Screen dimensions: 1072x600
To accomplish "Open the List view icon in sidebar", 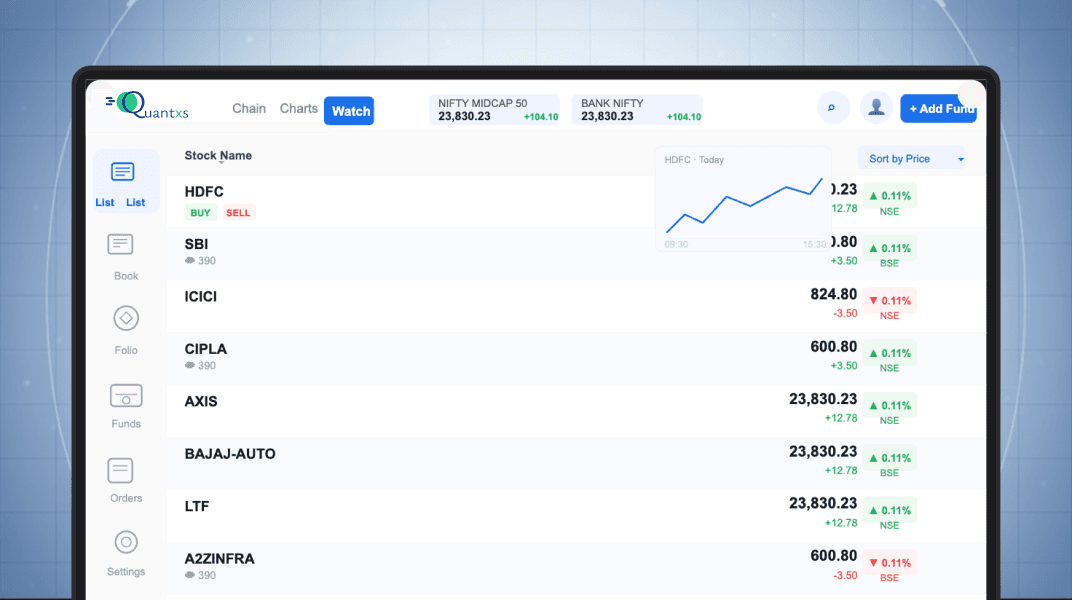I will 122,172.
